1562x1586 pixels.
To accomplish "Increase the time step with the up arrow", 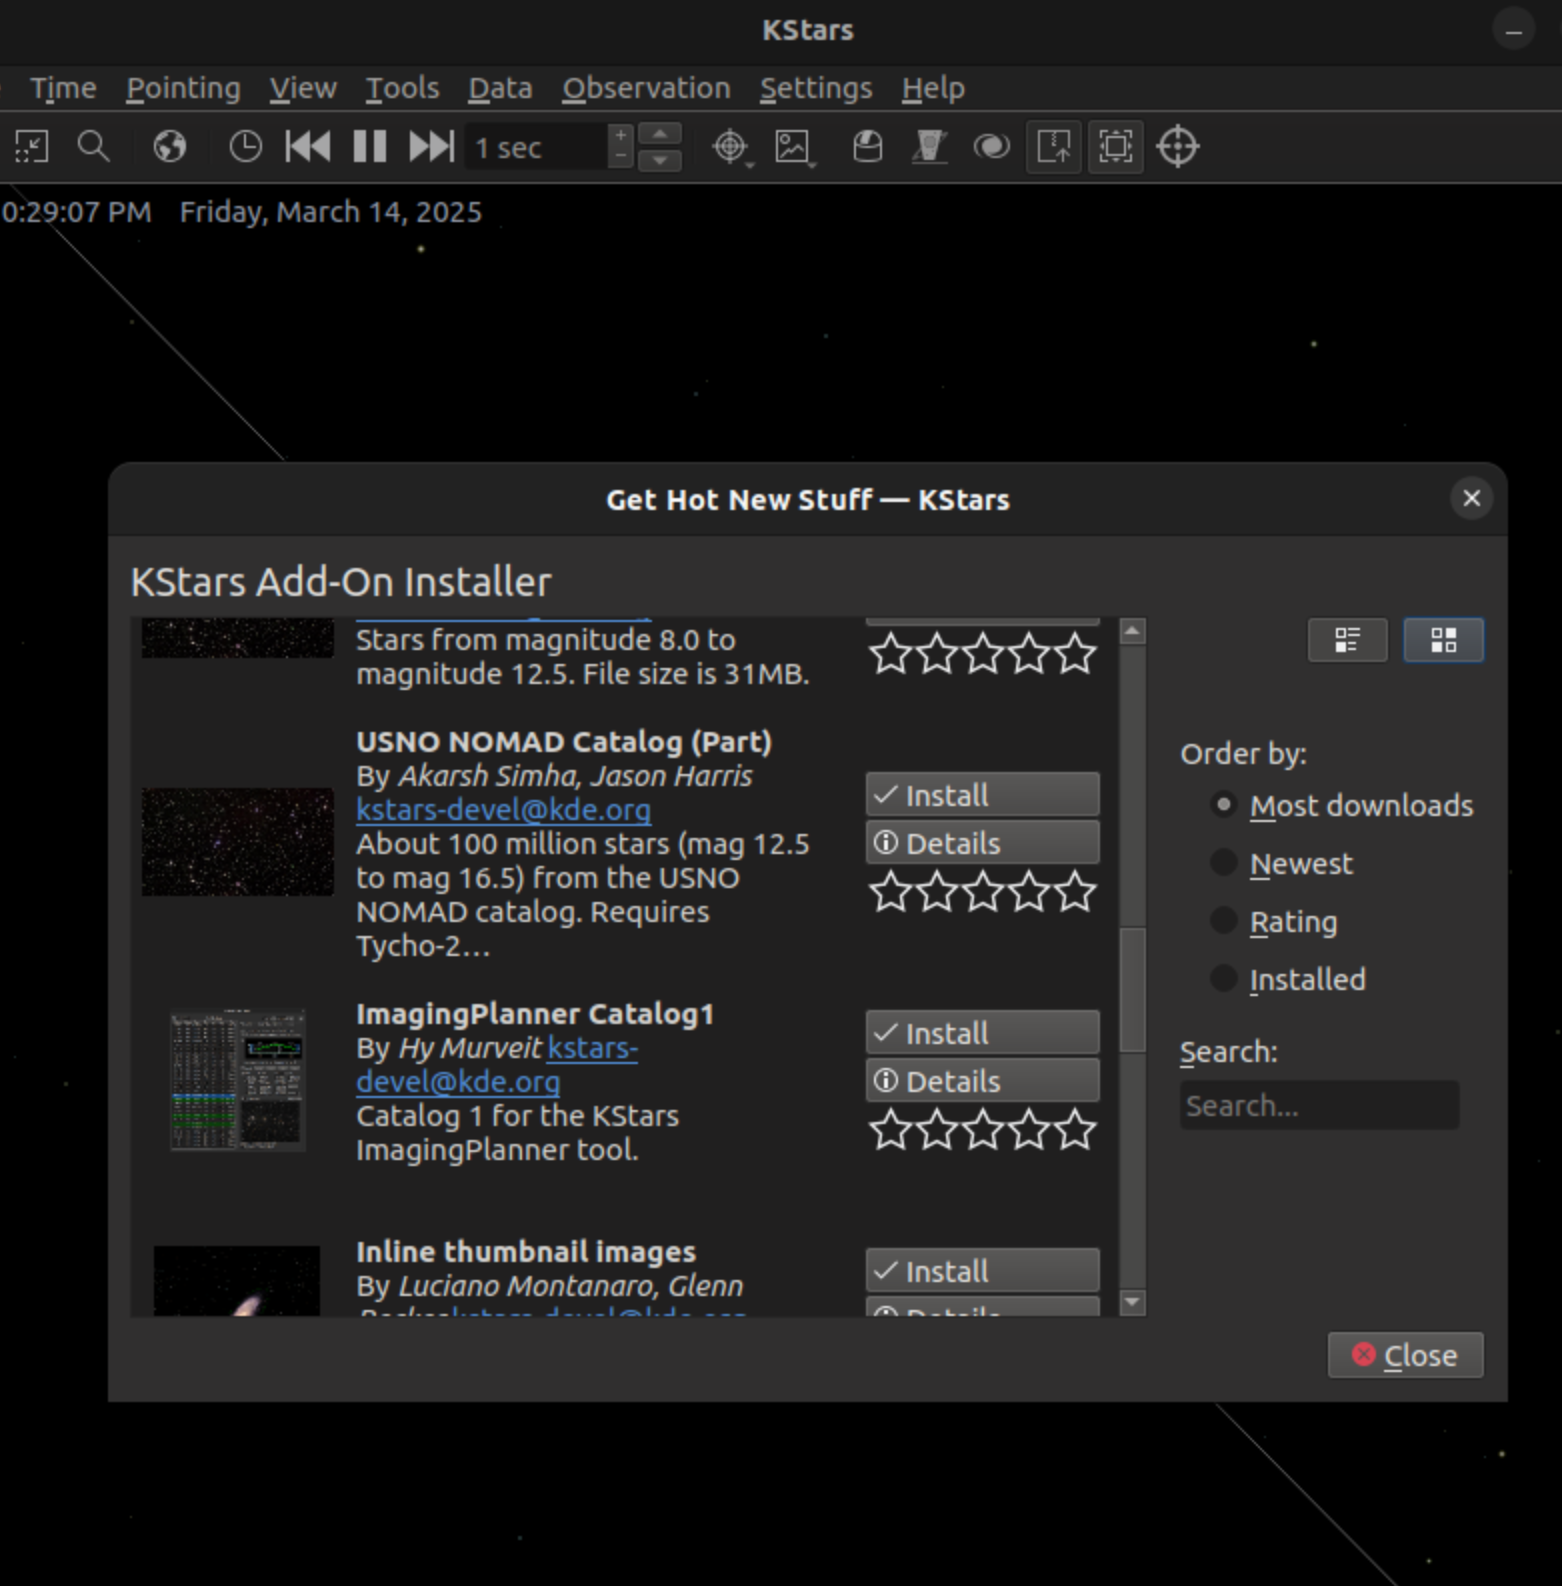I will pyautogui.click(x=660, y=135).
